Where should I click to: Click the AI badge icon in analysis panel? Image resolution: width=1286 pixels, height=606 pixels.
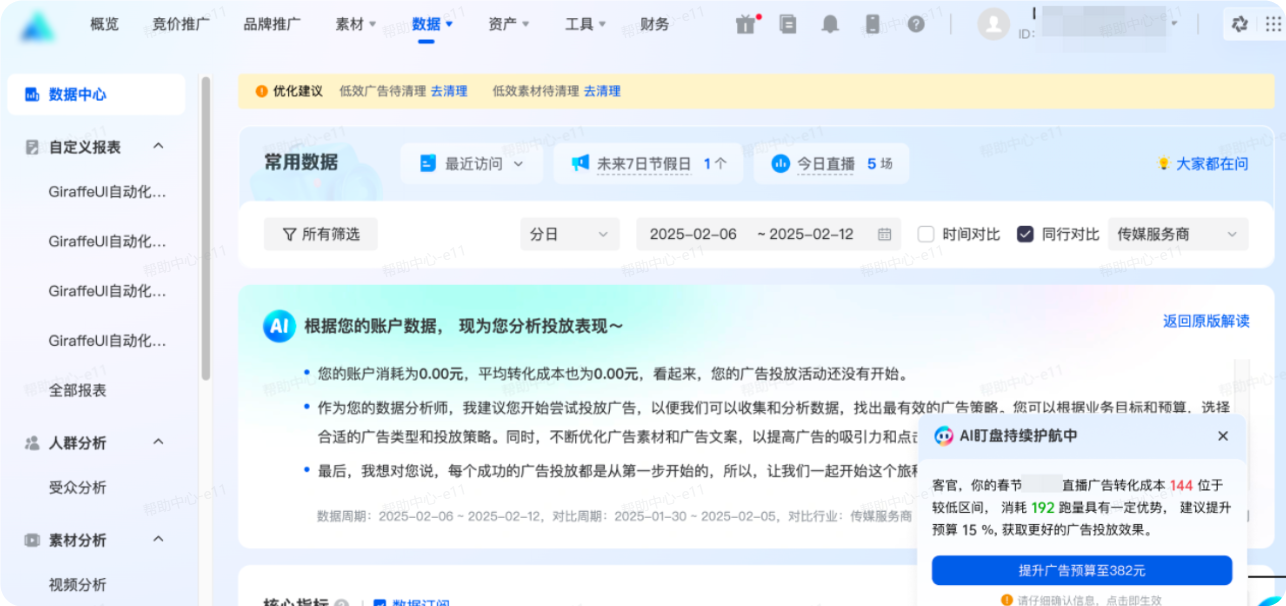pos(279,326)
